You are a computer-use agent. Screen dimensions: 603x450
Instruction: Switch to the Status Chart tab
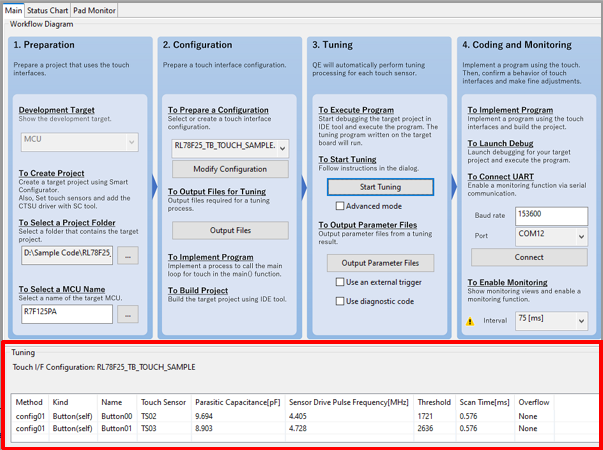coord(48,10)
